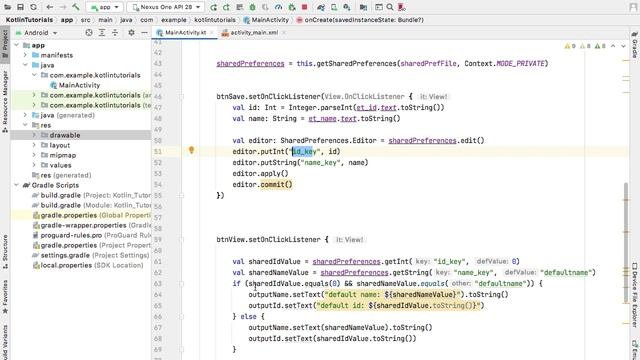Open Project Structure icon
640x360 pixels.
363,7
